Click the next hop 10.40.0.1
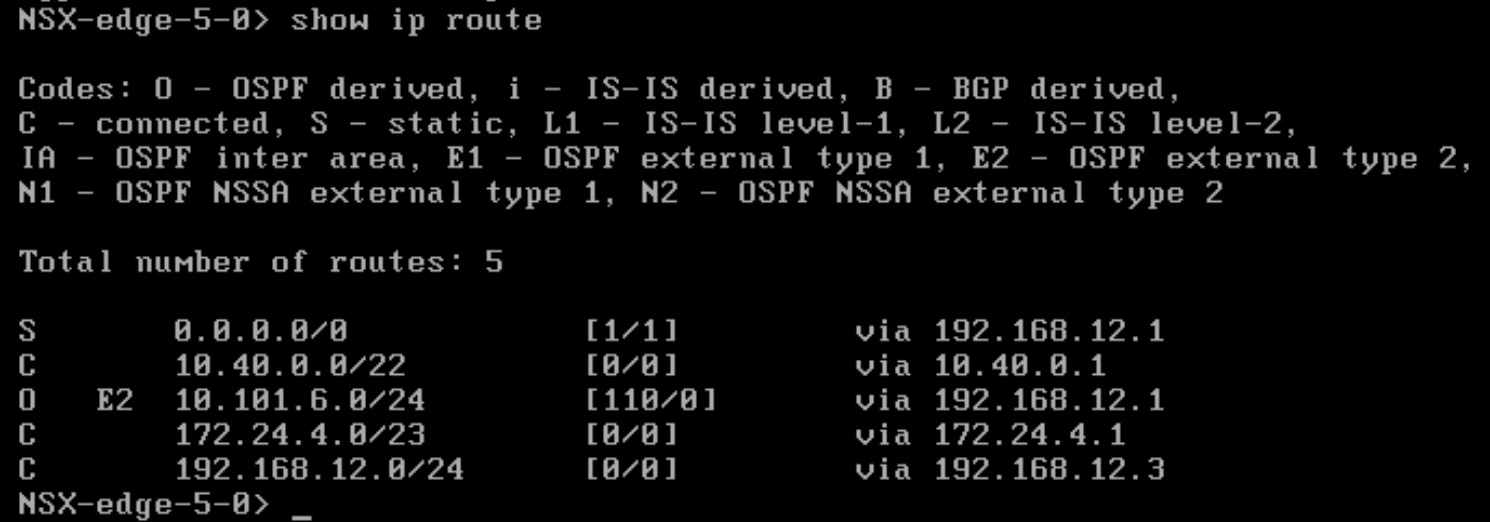The image size is (1490, 522). 1020,366
